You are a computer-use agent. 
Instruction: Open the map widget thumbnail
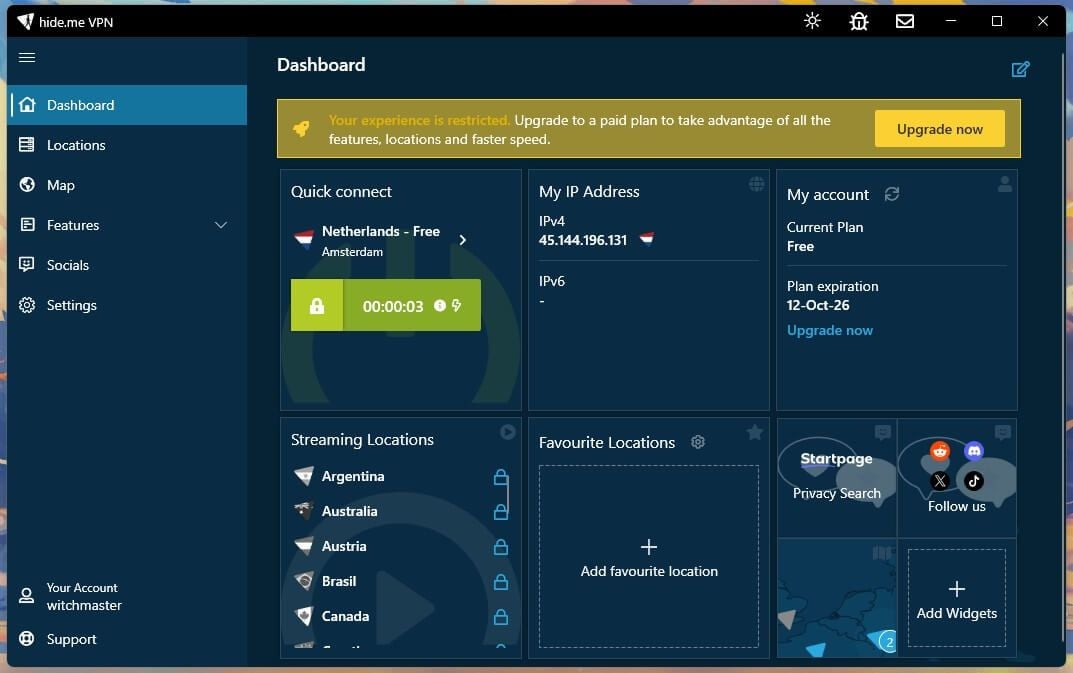[837, 598]
